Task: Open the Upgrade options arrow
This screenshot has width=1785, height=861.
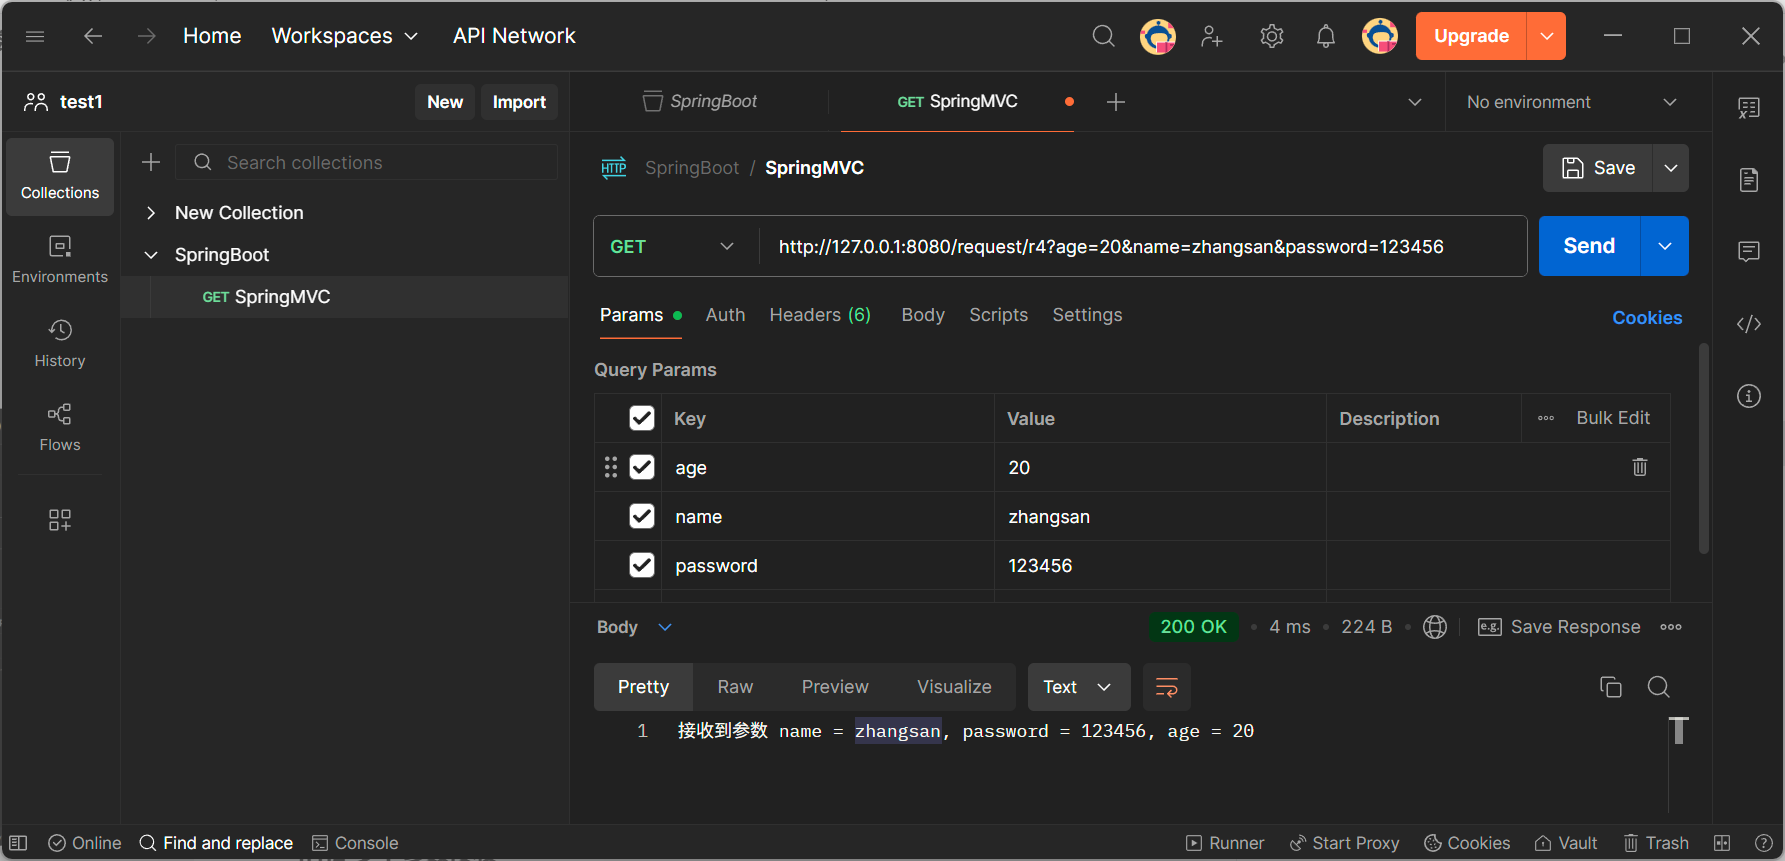Action: pos(1546,36)
